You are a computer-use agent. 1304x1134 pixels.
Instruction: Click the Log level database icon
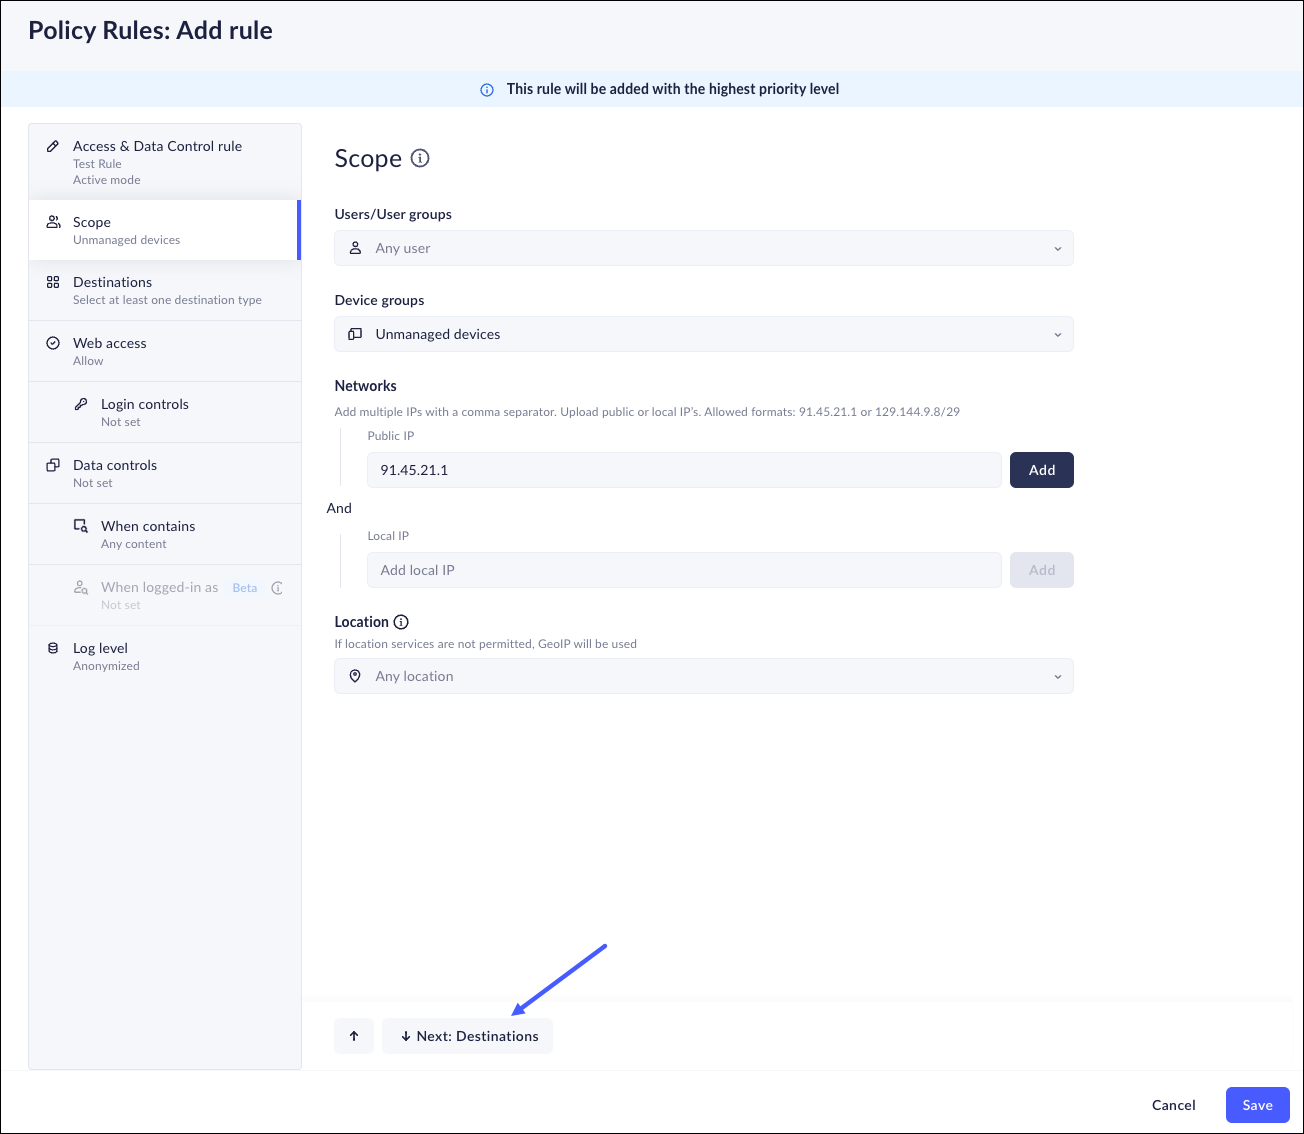coord(53,648)
